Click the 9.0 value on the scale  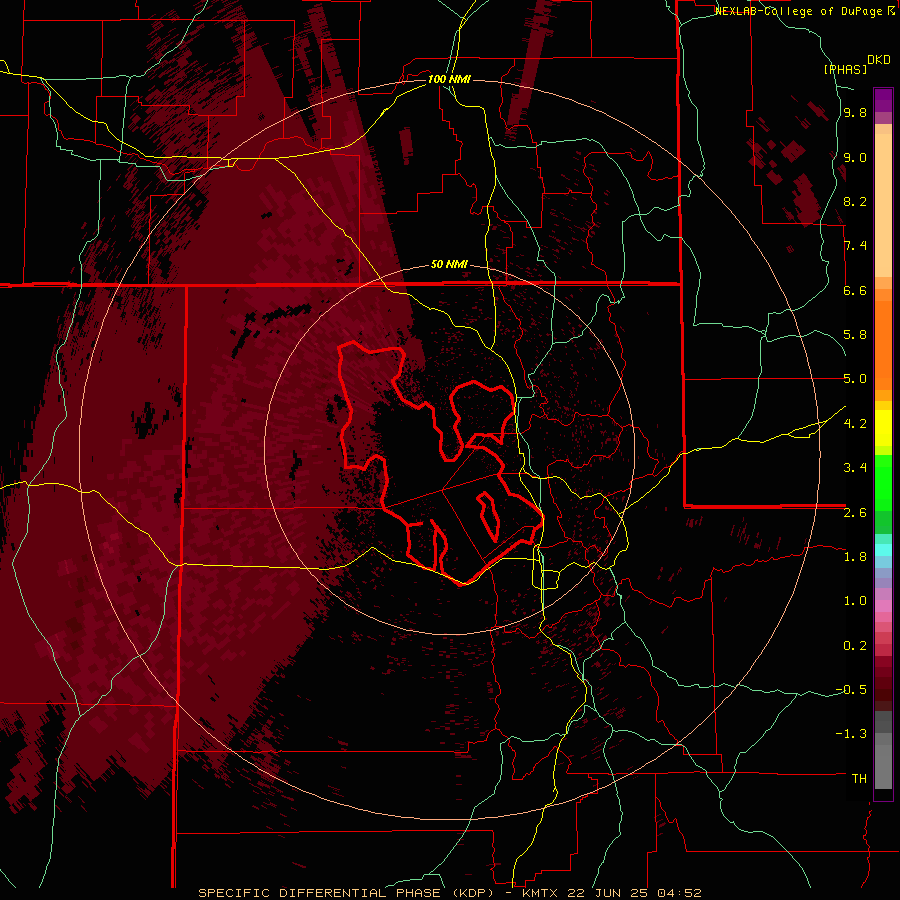(x=855, y=157)
